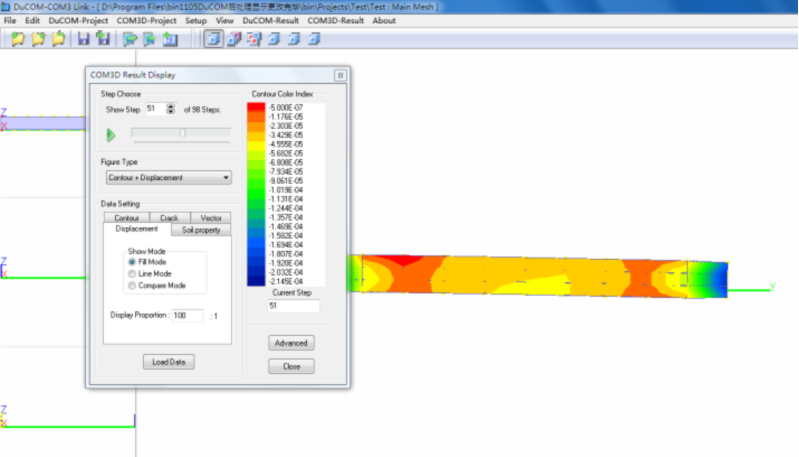This screenshot has width=799, height=457.
Task: Click the Advanced button
Action: [291, 343]
